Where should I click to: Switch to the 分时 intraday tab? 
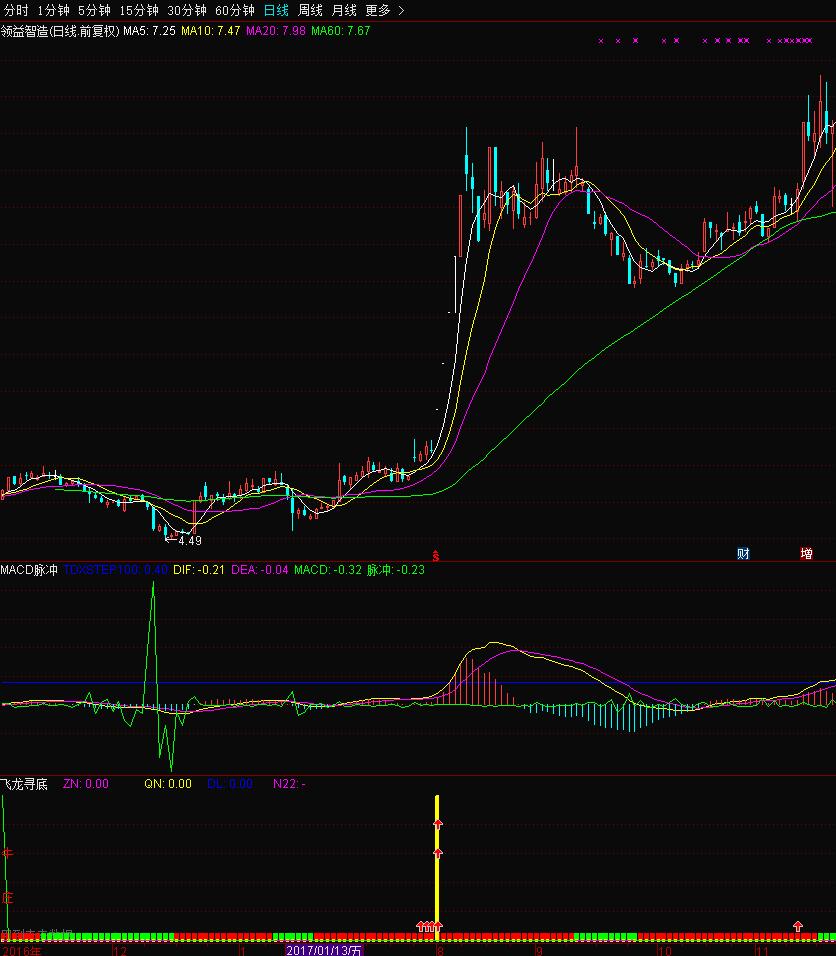[x=17, y=10]
